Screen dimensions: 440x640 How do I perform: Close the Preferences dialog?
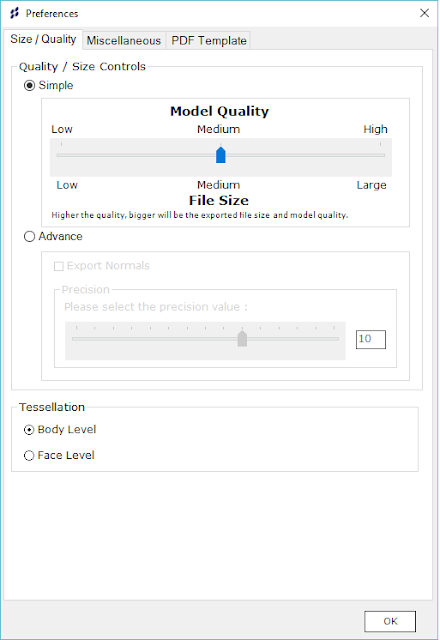pos(424,13)
